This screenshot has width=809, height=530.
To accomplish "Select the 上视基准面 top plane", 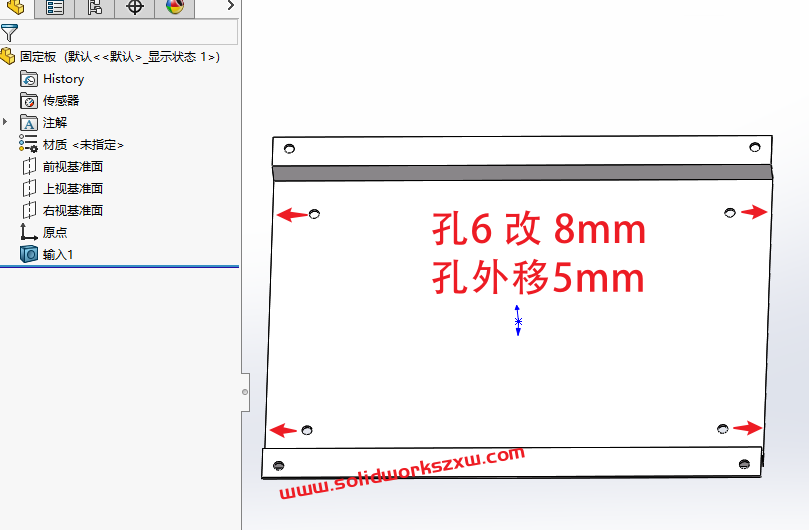I will (x=72, y=189).
